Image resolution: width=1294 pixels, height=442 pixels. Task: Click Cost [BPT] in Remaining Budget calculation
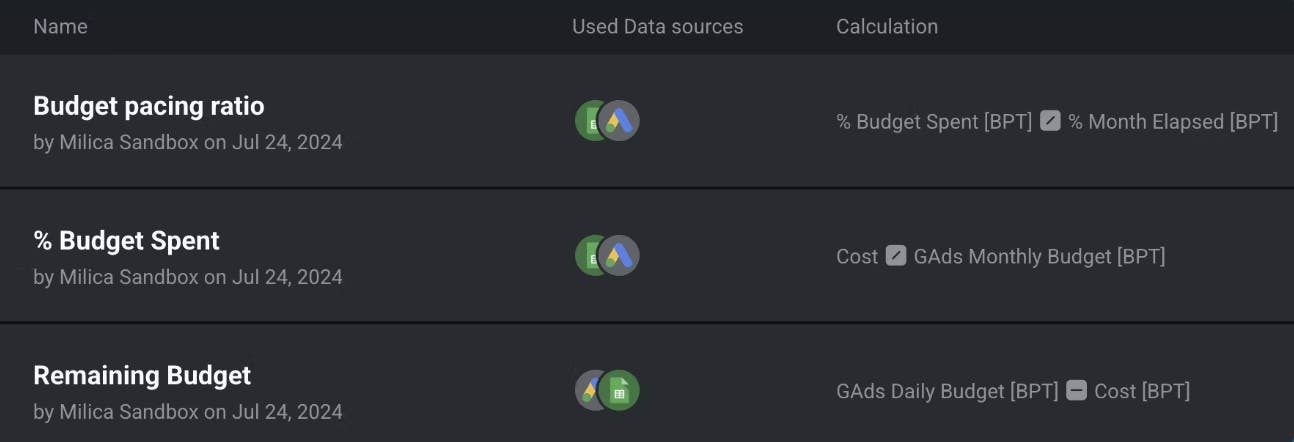pyautogui.click(x=1142, y=391)
